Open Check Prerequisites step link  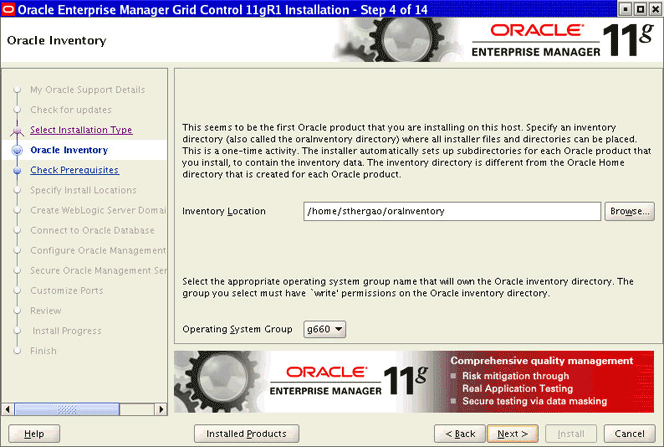click(x=75, y=170)
